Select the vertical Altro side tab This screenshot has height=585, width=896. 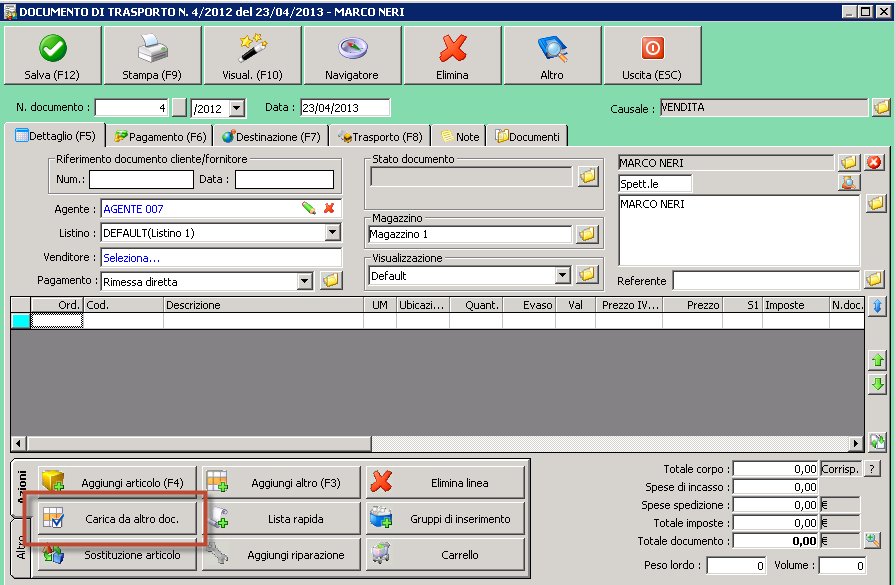[21, 547]
